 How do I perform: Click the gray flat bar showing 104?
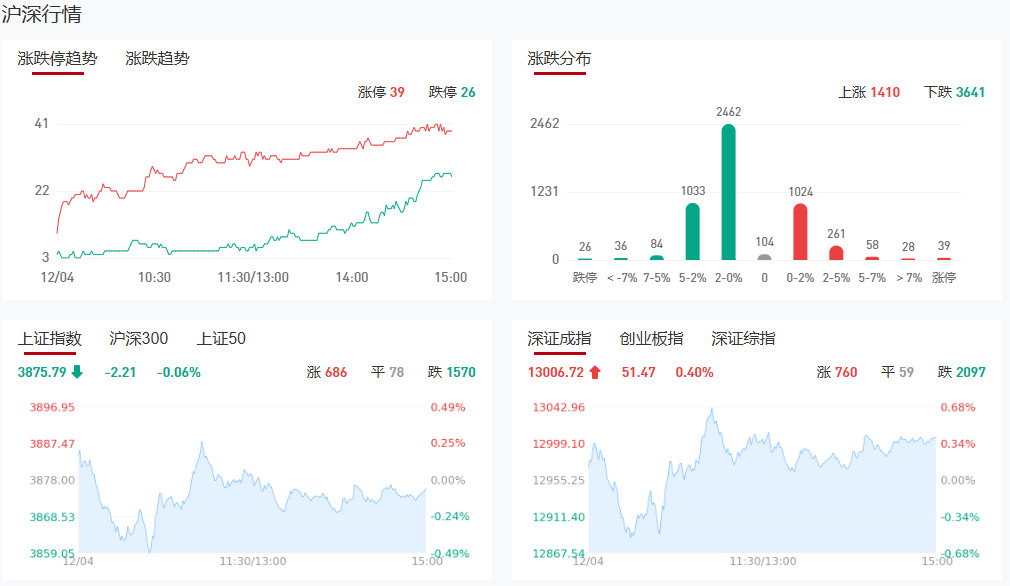pos(764,257)
